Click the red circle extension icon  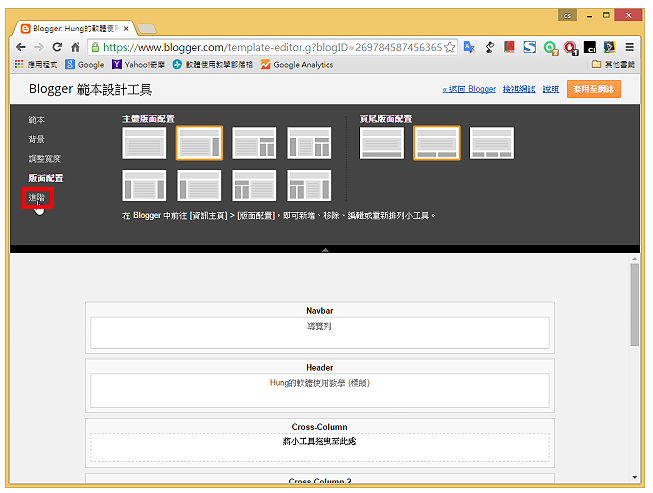(x=570, y=48)
